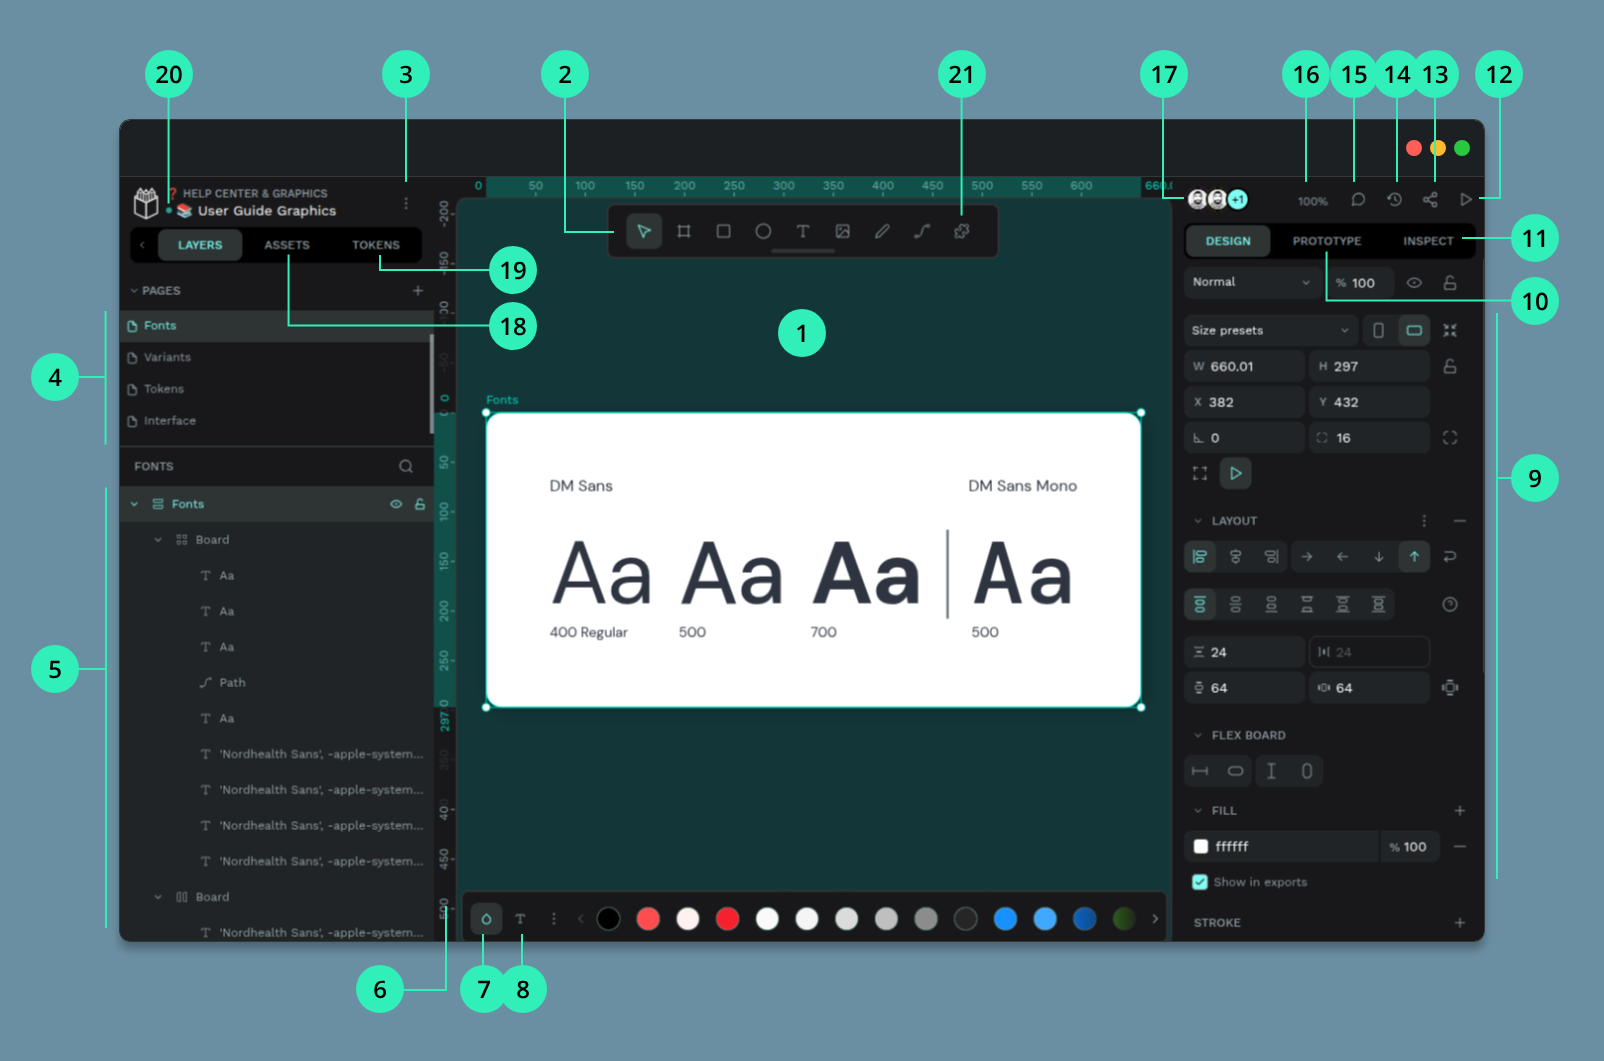Collapse the Pages section chevron

coord(134,291)
